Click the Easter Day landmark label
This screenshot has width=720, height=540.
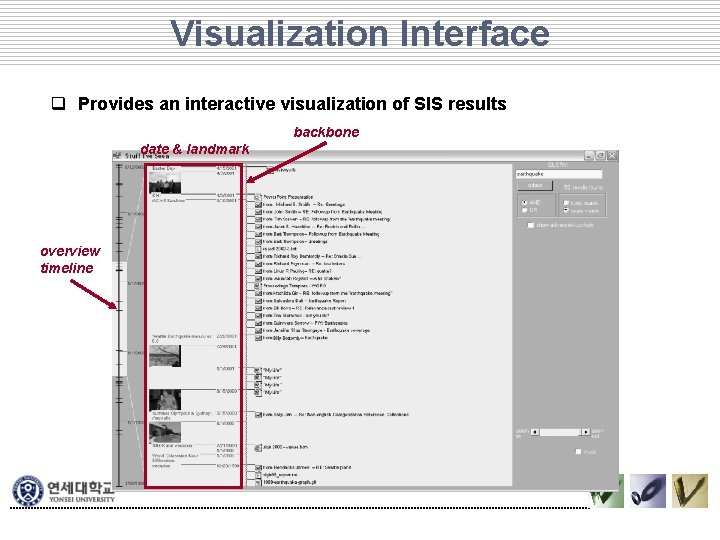point(163,169)
